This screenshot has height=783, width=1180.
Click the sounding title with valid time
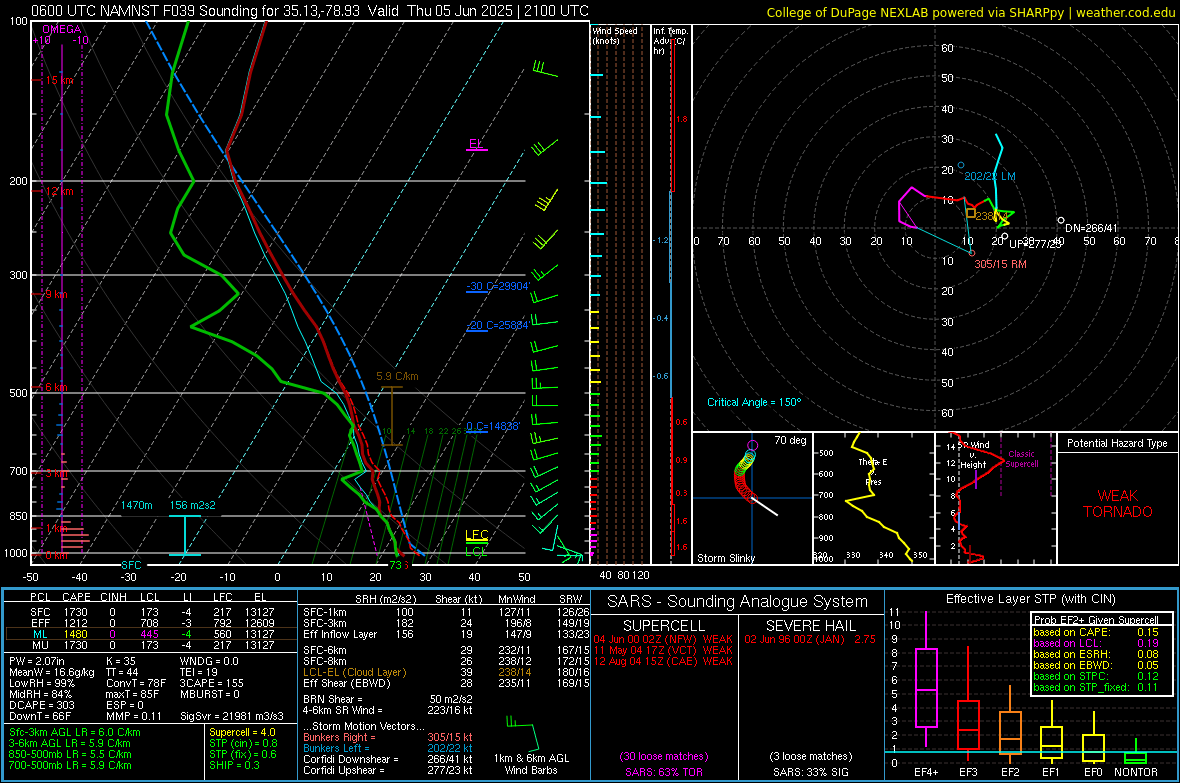click(x=309, y=11)
